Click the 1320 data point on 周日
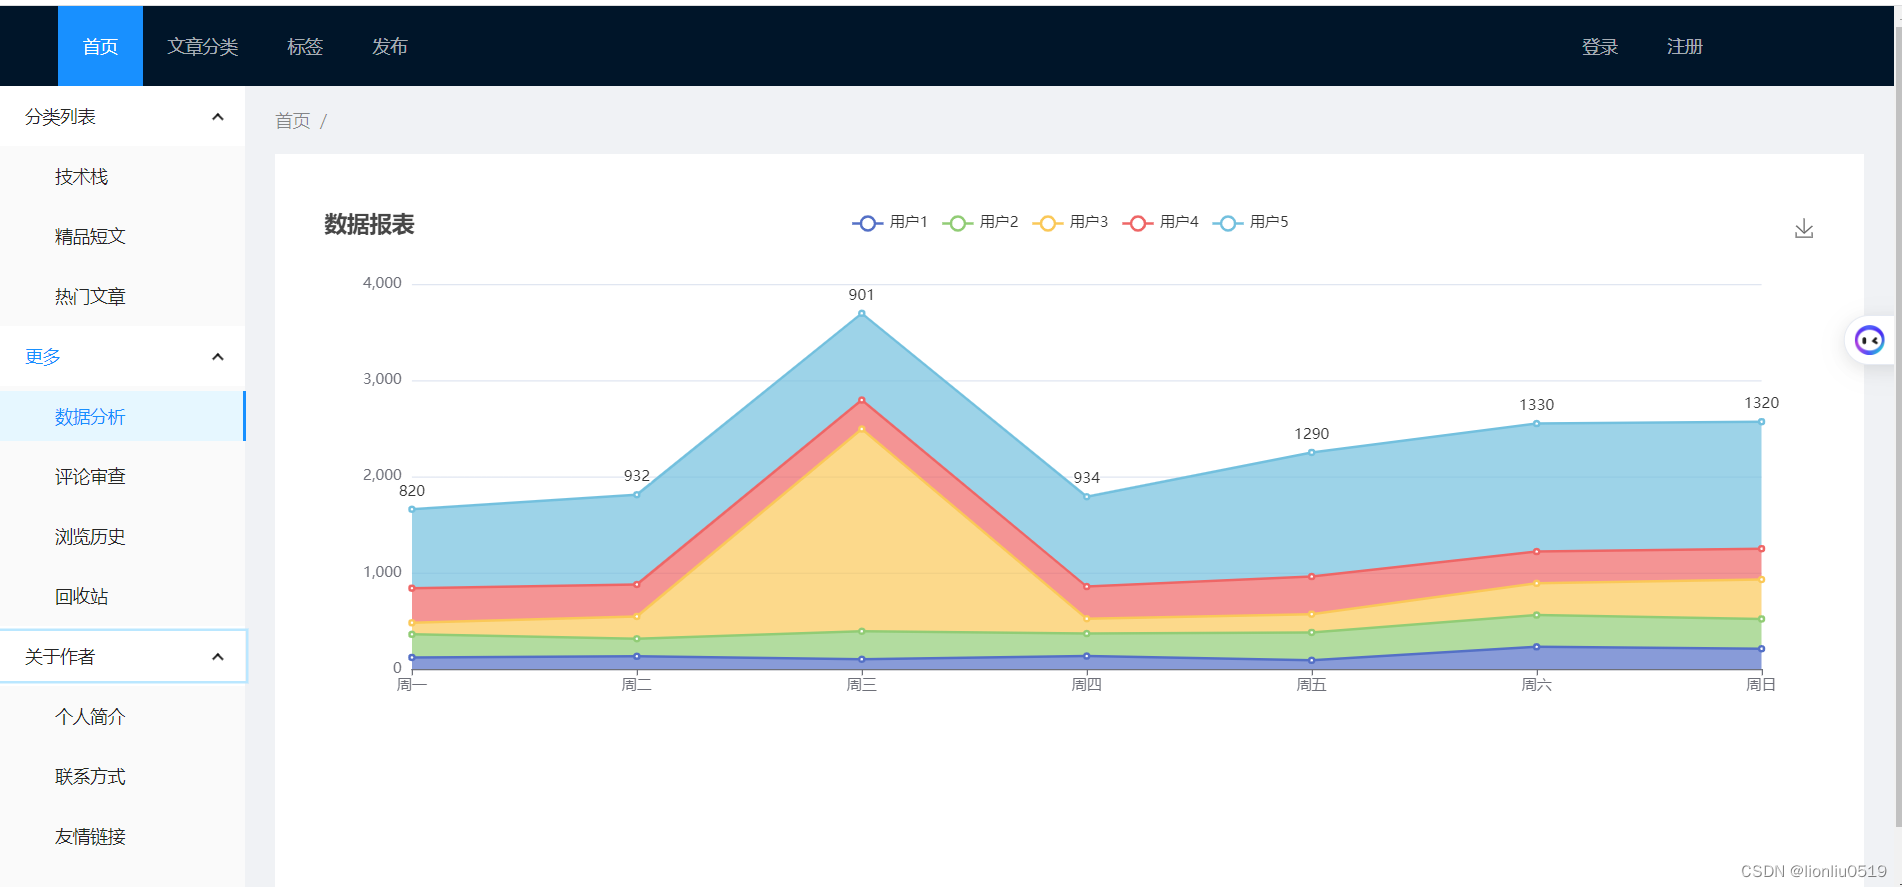This screenshot has width=1902, height=887. click(1761, 422)
